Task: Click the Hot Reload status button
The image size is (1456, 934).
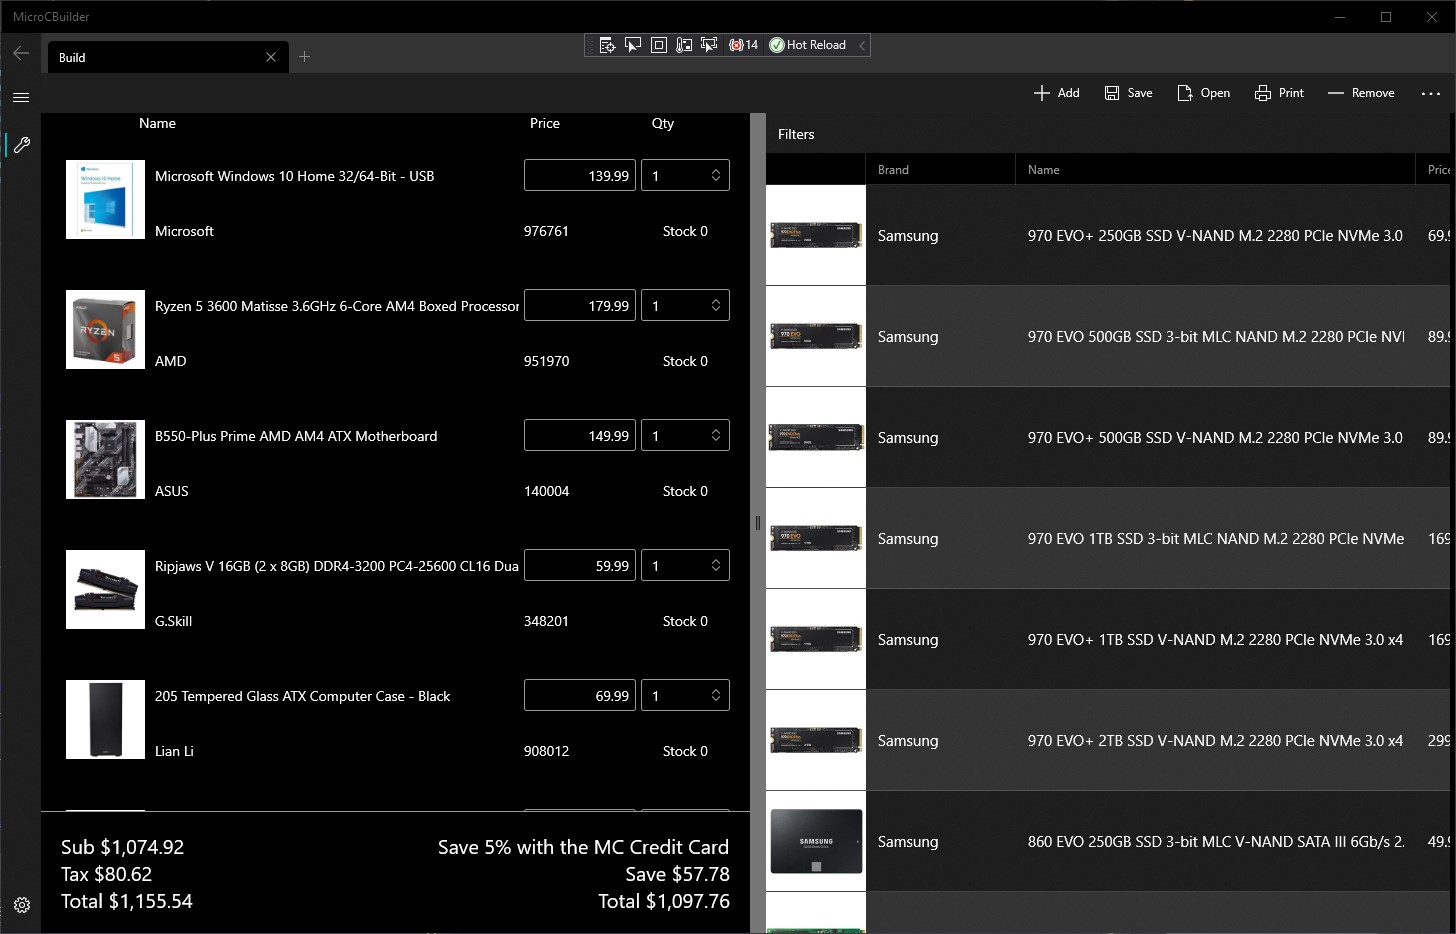Action: 808,45
